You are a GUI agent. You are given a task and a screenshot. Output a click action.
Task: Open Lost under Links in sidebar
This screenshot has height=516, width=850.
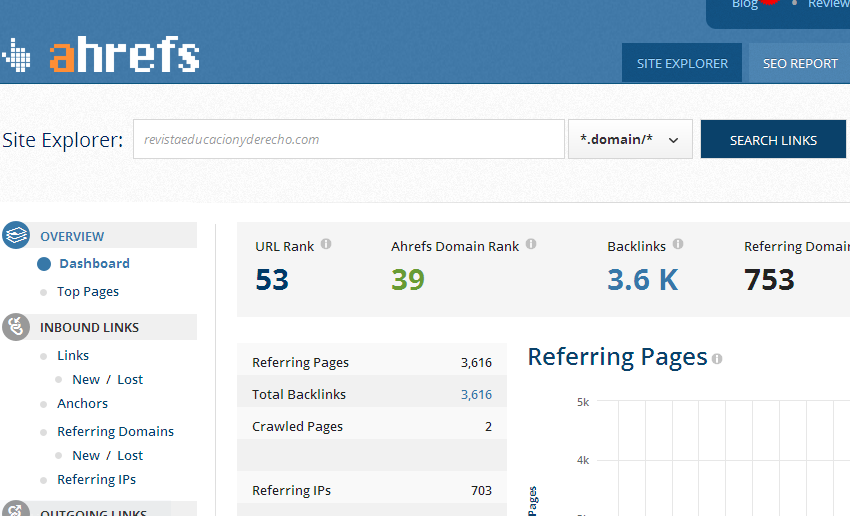point(130,379)
